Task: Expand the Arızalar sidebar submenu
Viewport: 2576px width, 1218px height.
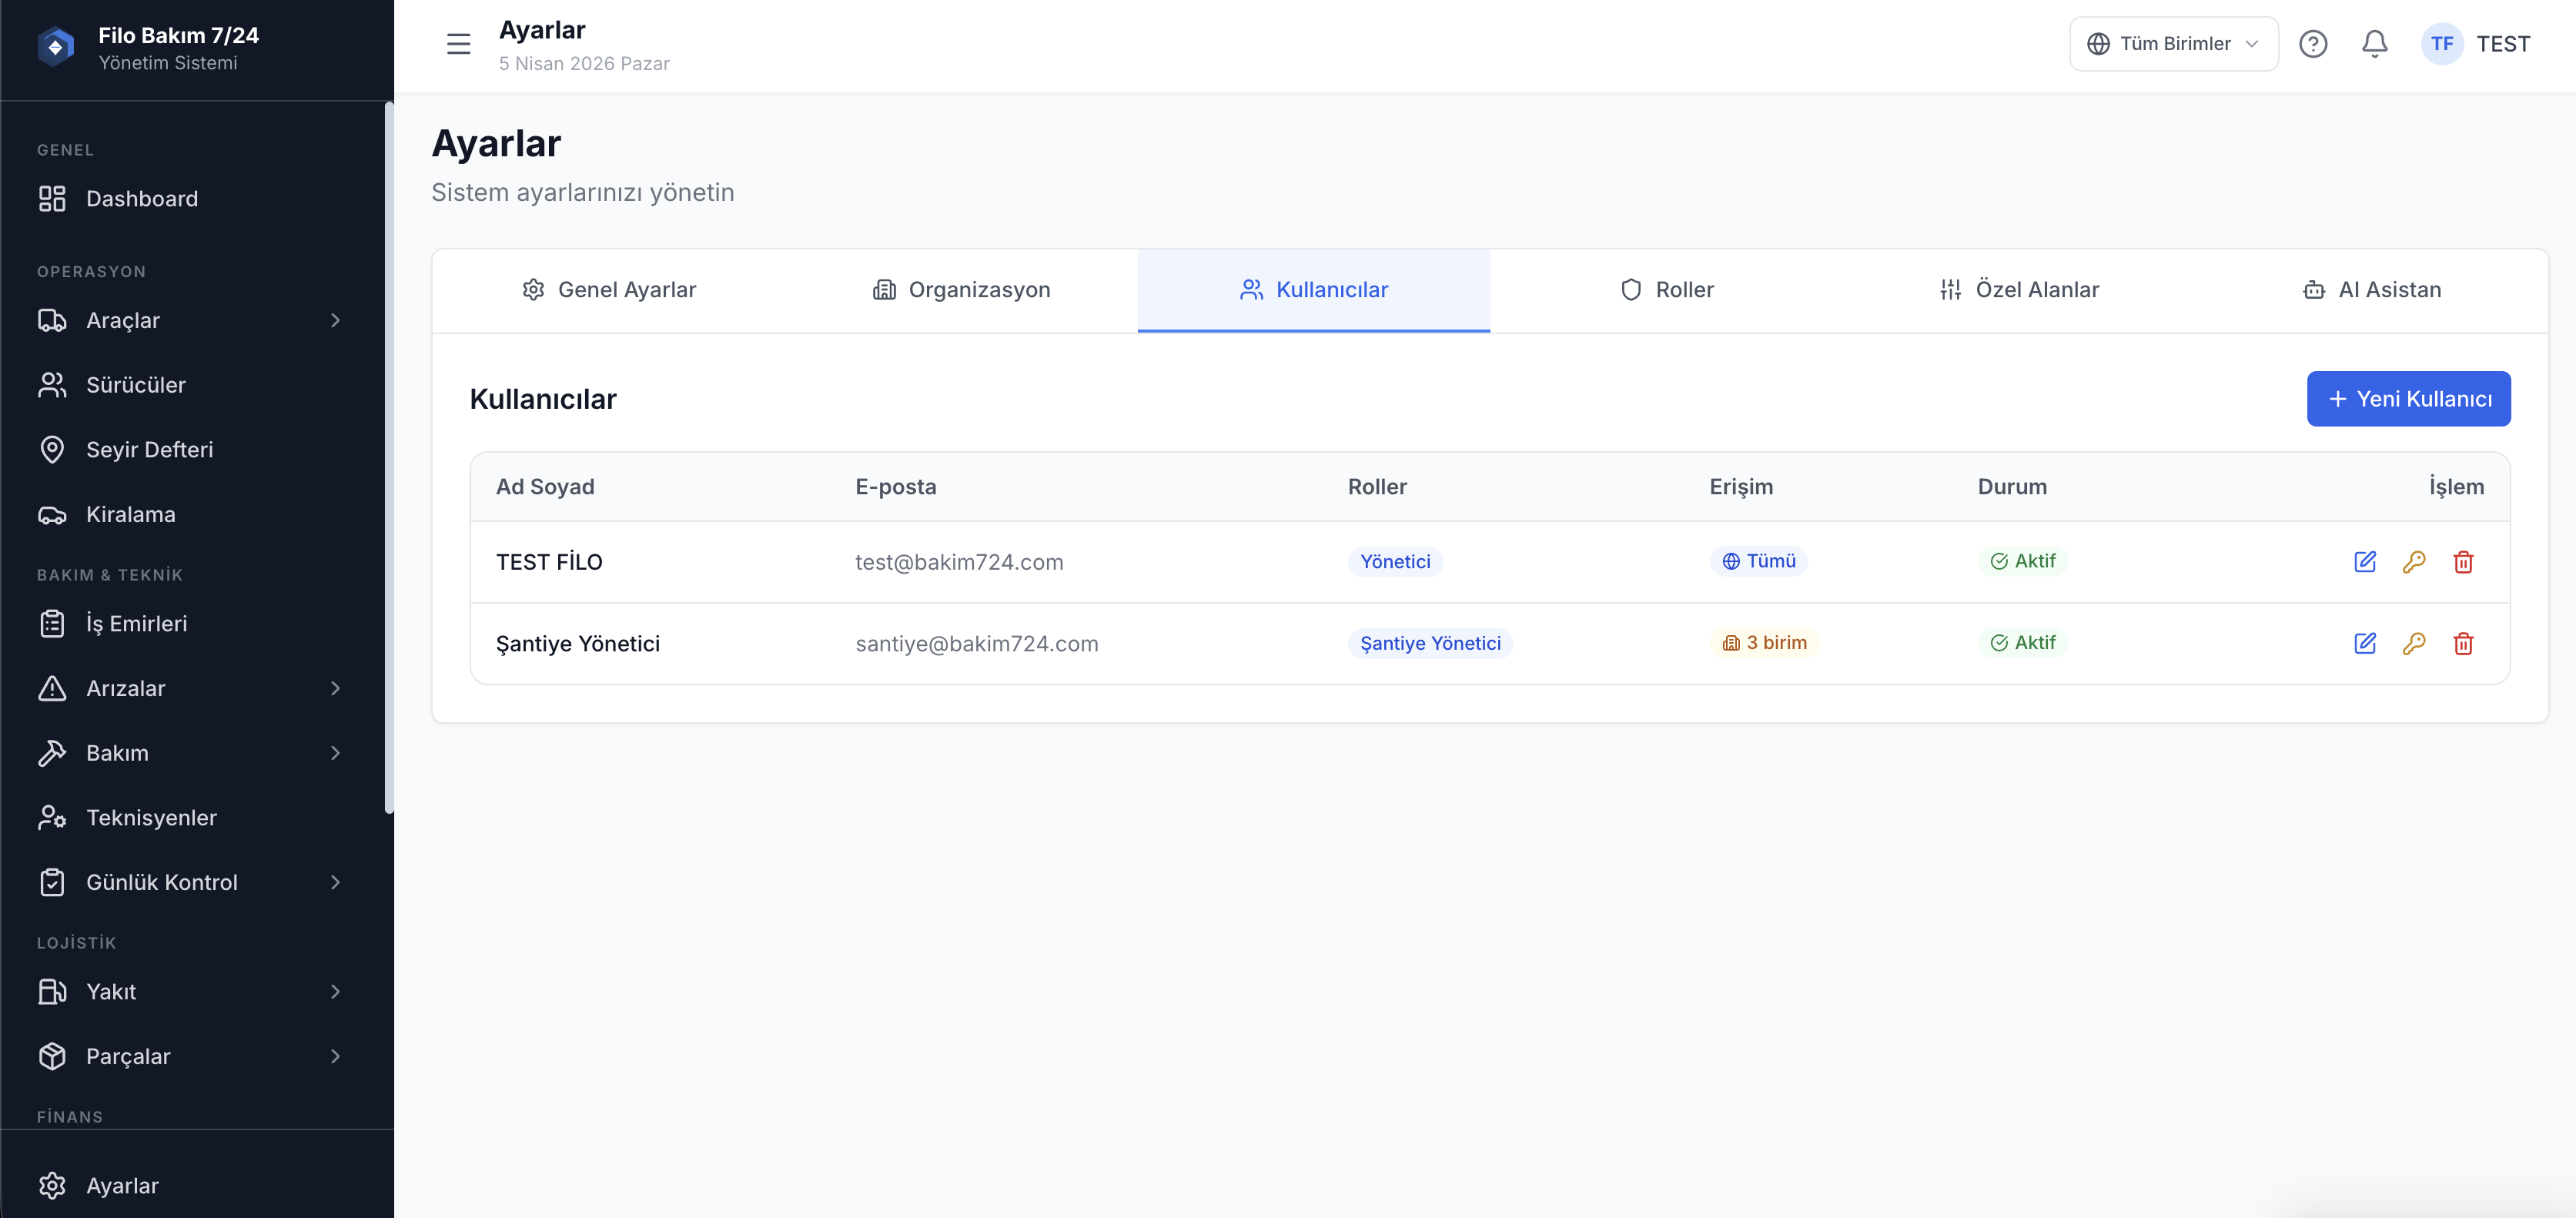Action: pos(335,688)
